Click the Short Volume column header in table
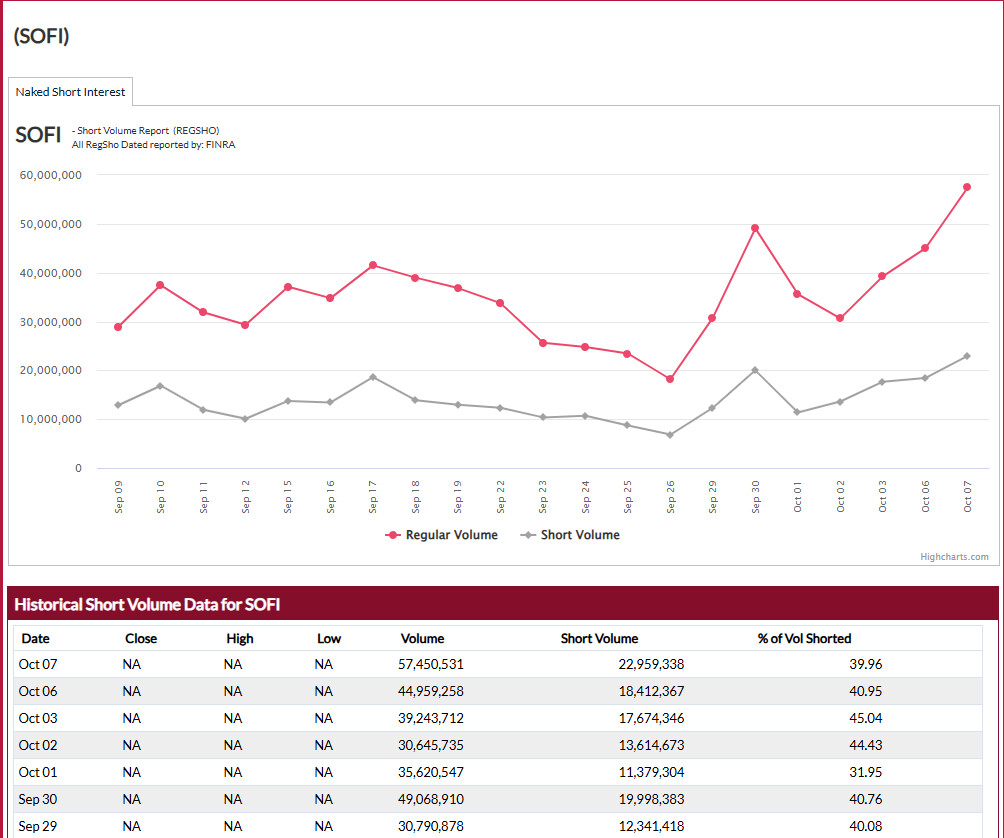The image size is (1004, 838). coord(599,638)
